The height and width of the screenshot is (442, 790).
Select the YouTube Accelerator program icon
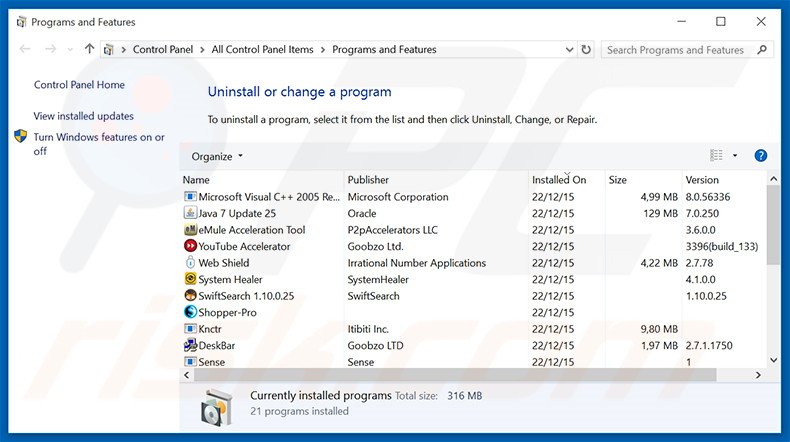click(191, 247)
